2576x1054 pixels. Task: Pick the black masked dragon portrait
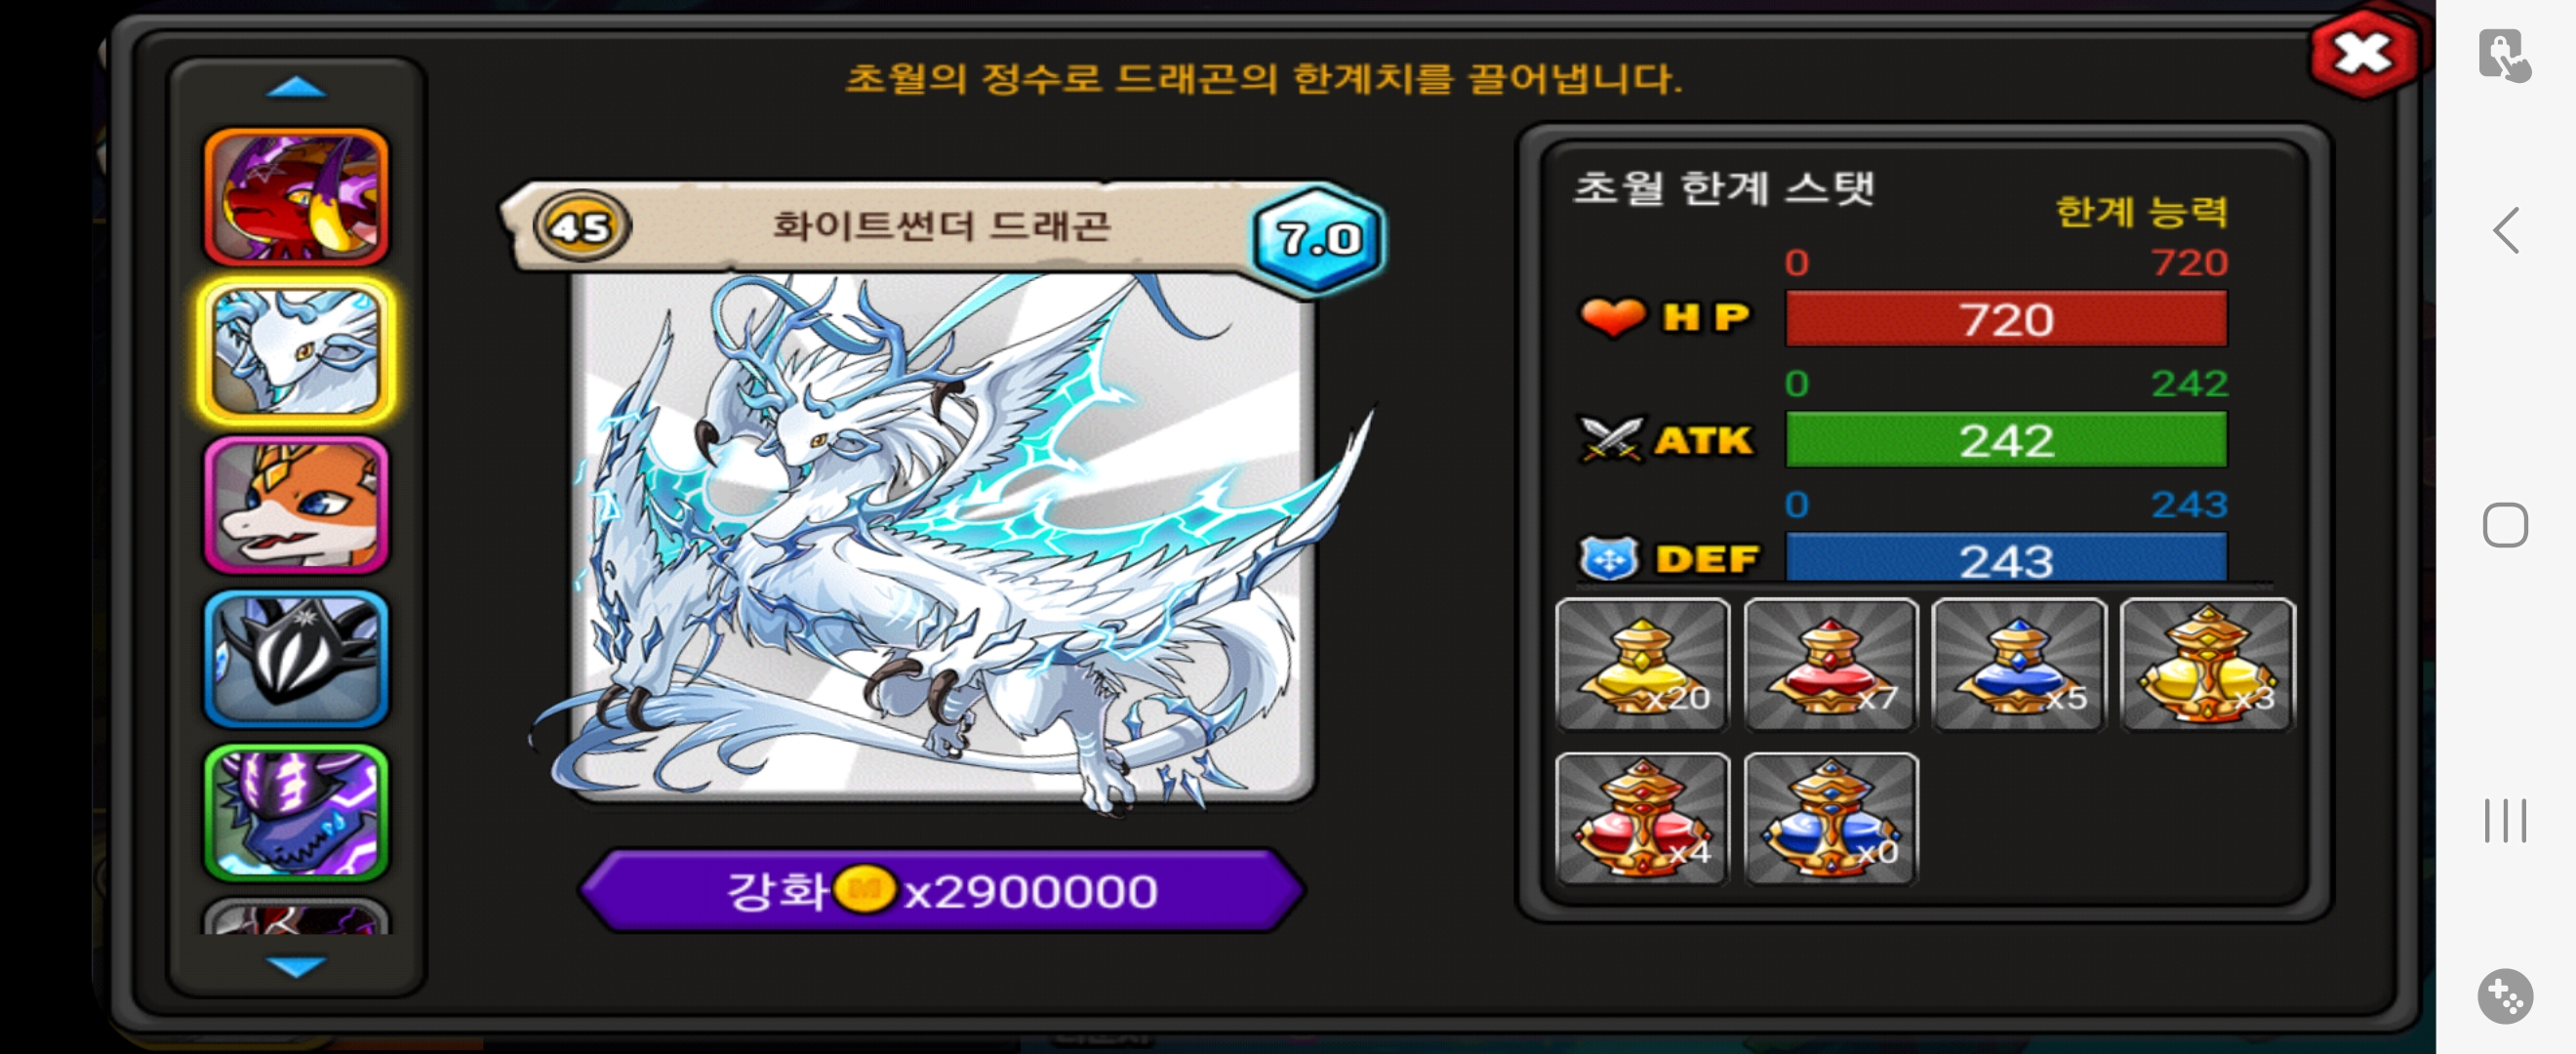pyautogui.click(x=296, y=659)
